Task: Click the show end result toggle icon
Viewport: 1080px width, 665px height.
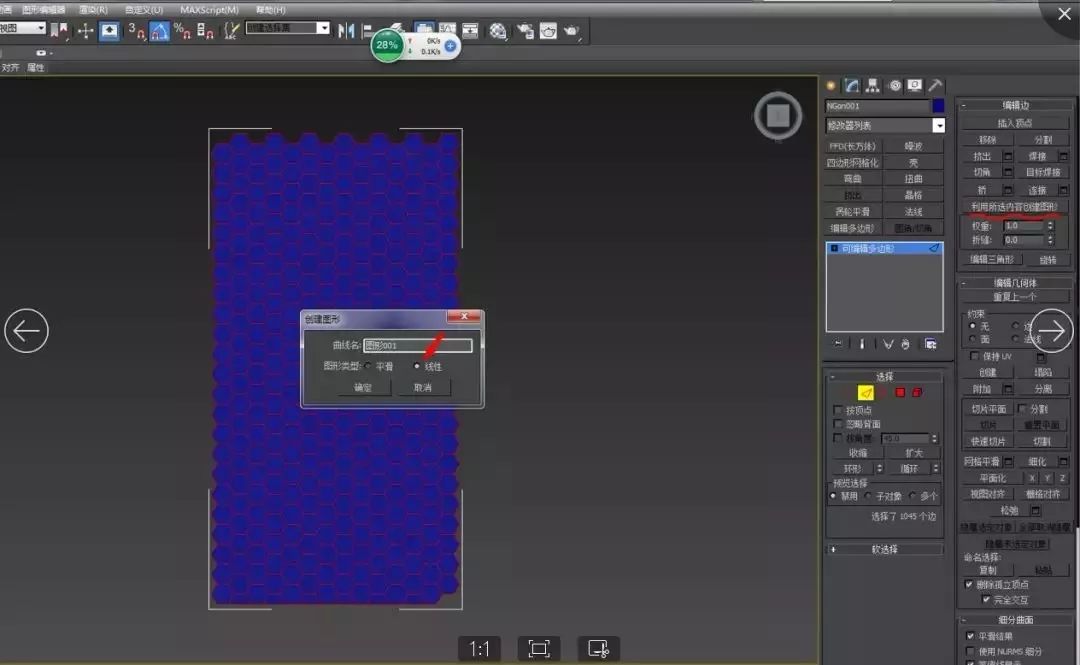Action: (862, 344)
